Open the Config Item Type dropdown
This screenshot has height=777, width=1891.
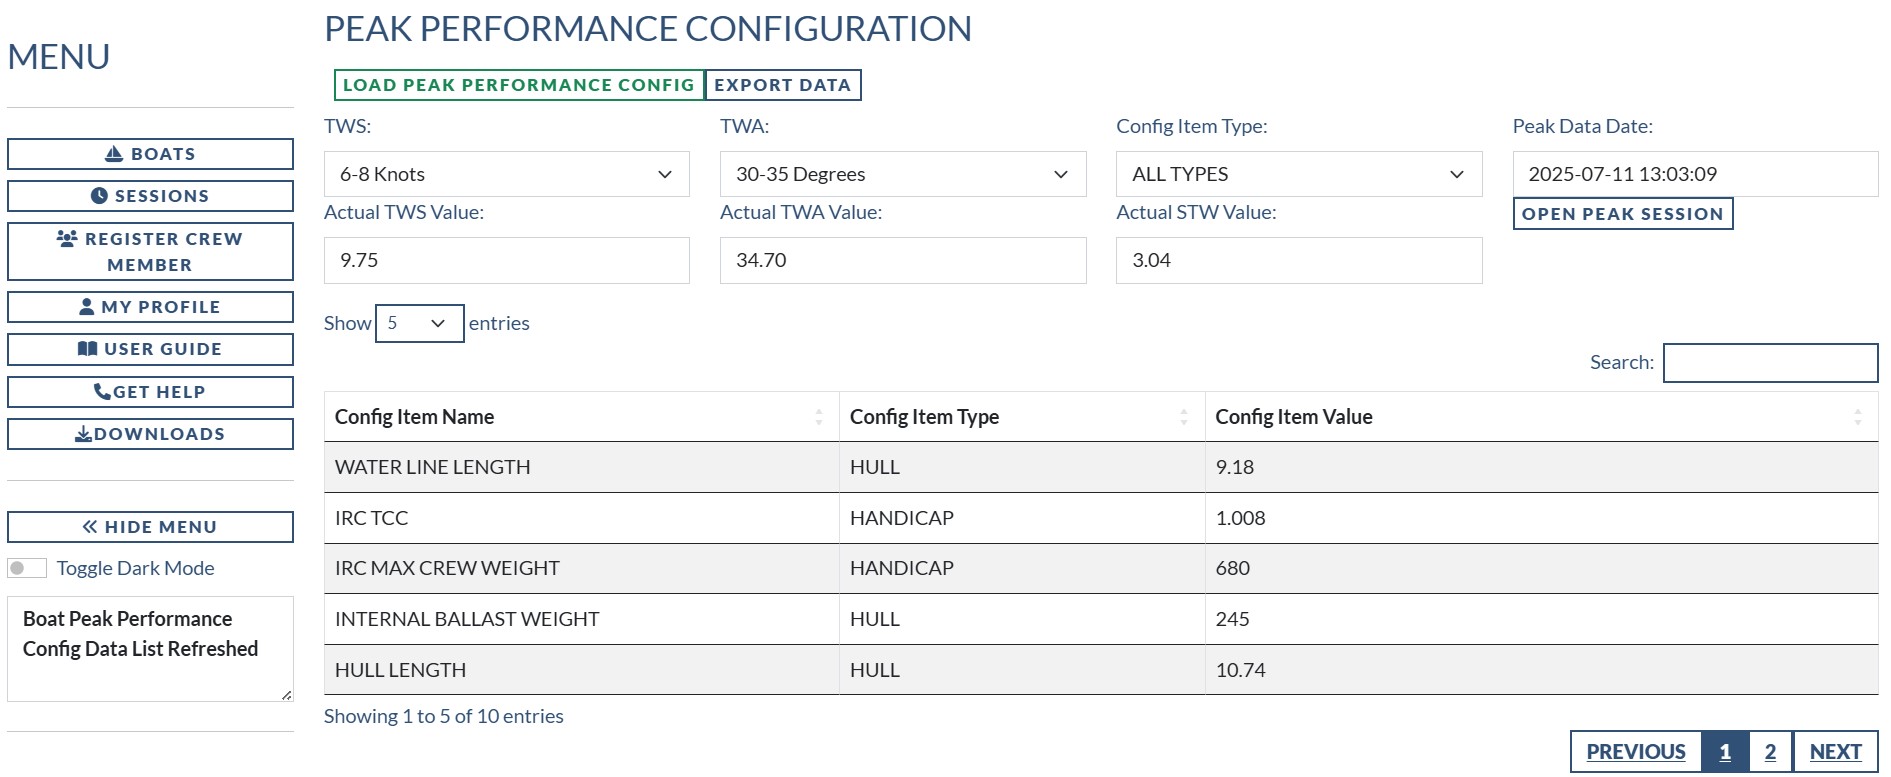coord(1298,174)
